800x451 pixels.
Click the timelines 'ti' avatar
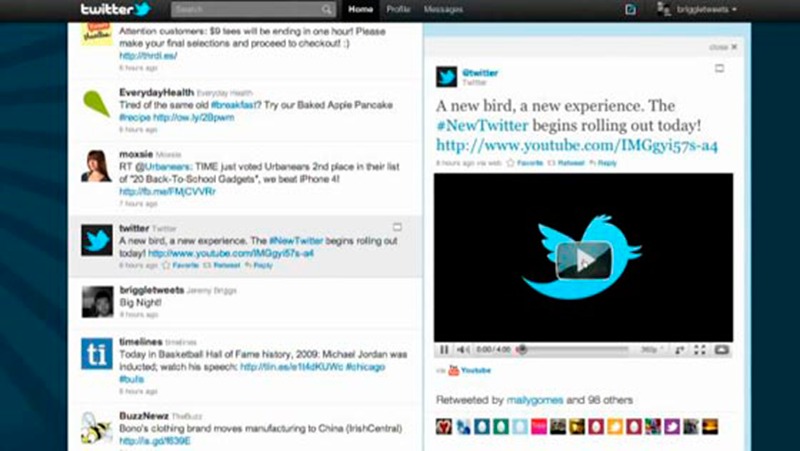click(x=97, y=353)
